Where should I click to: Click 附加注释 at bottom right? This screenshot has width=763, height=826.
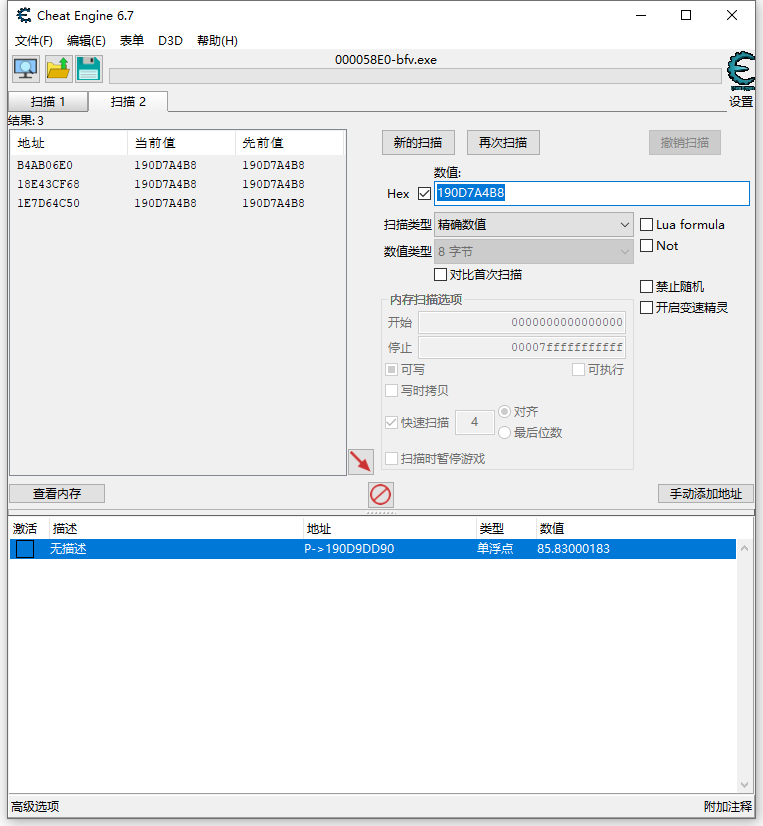[x=728, y=807]
